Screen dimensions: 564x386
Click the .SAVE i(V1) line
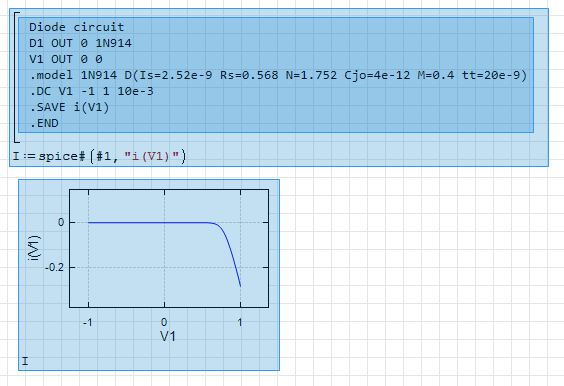[x=69, y=107]
